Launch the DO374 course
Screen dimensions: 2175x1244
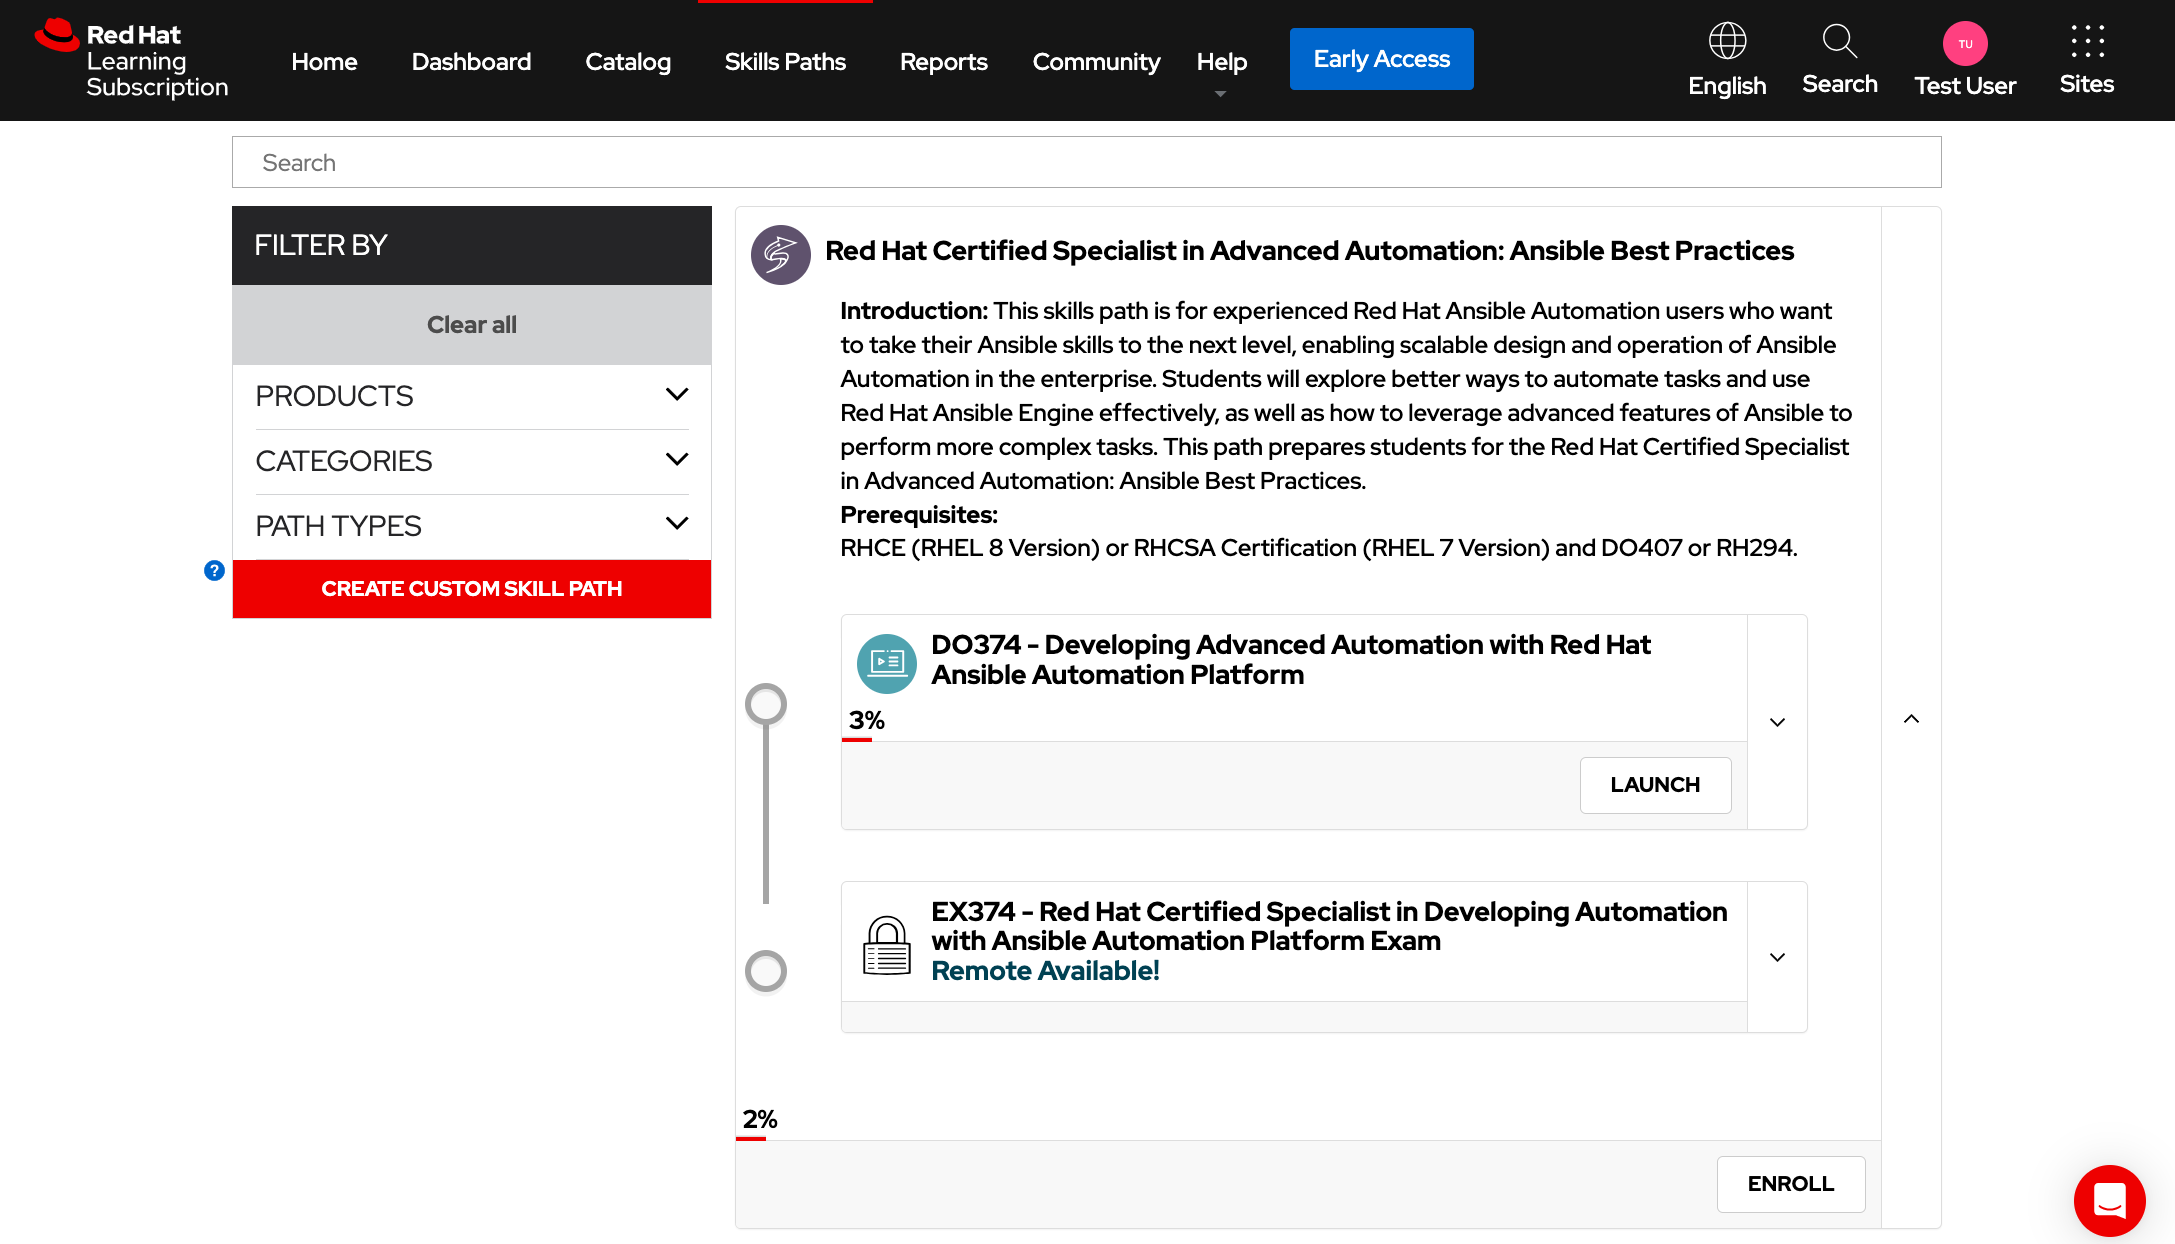coord(1655,785)
